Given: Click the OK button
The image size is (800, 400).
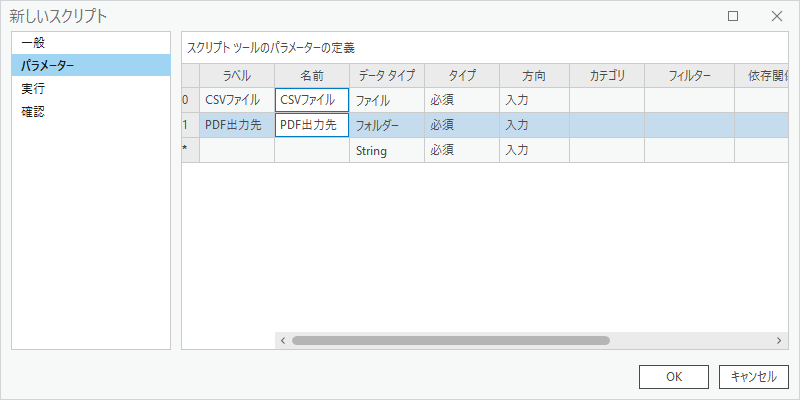Looking at the screenshot, I should (x=673, y=377).
